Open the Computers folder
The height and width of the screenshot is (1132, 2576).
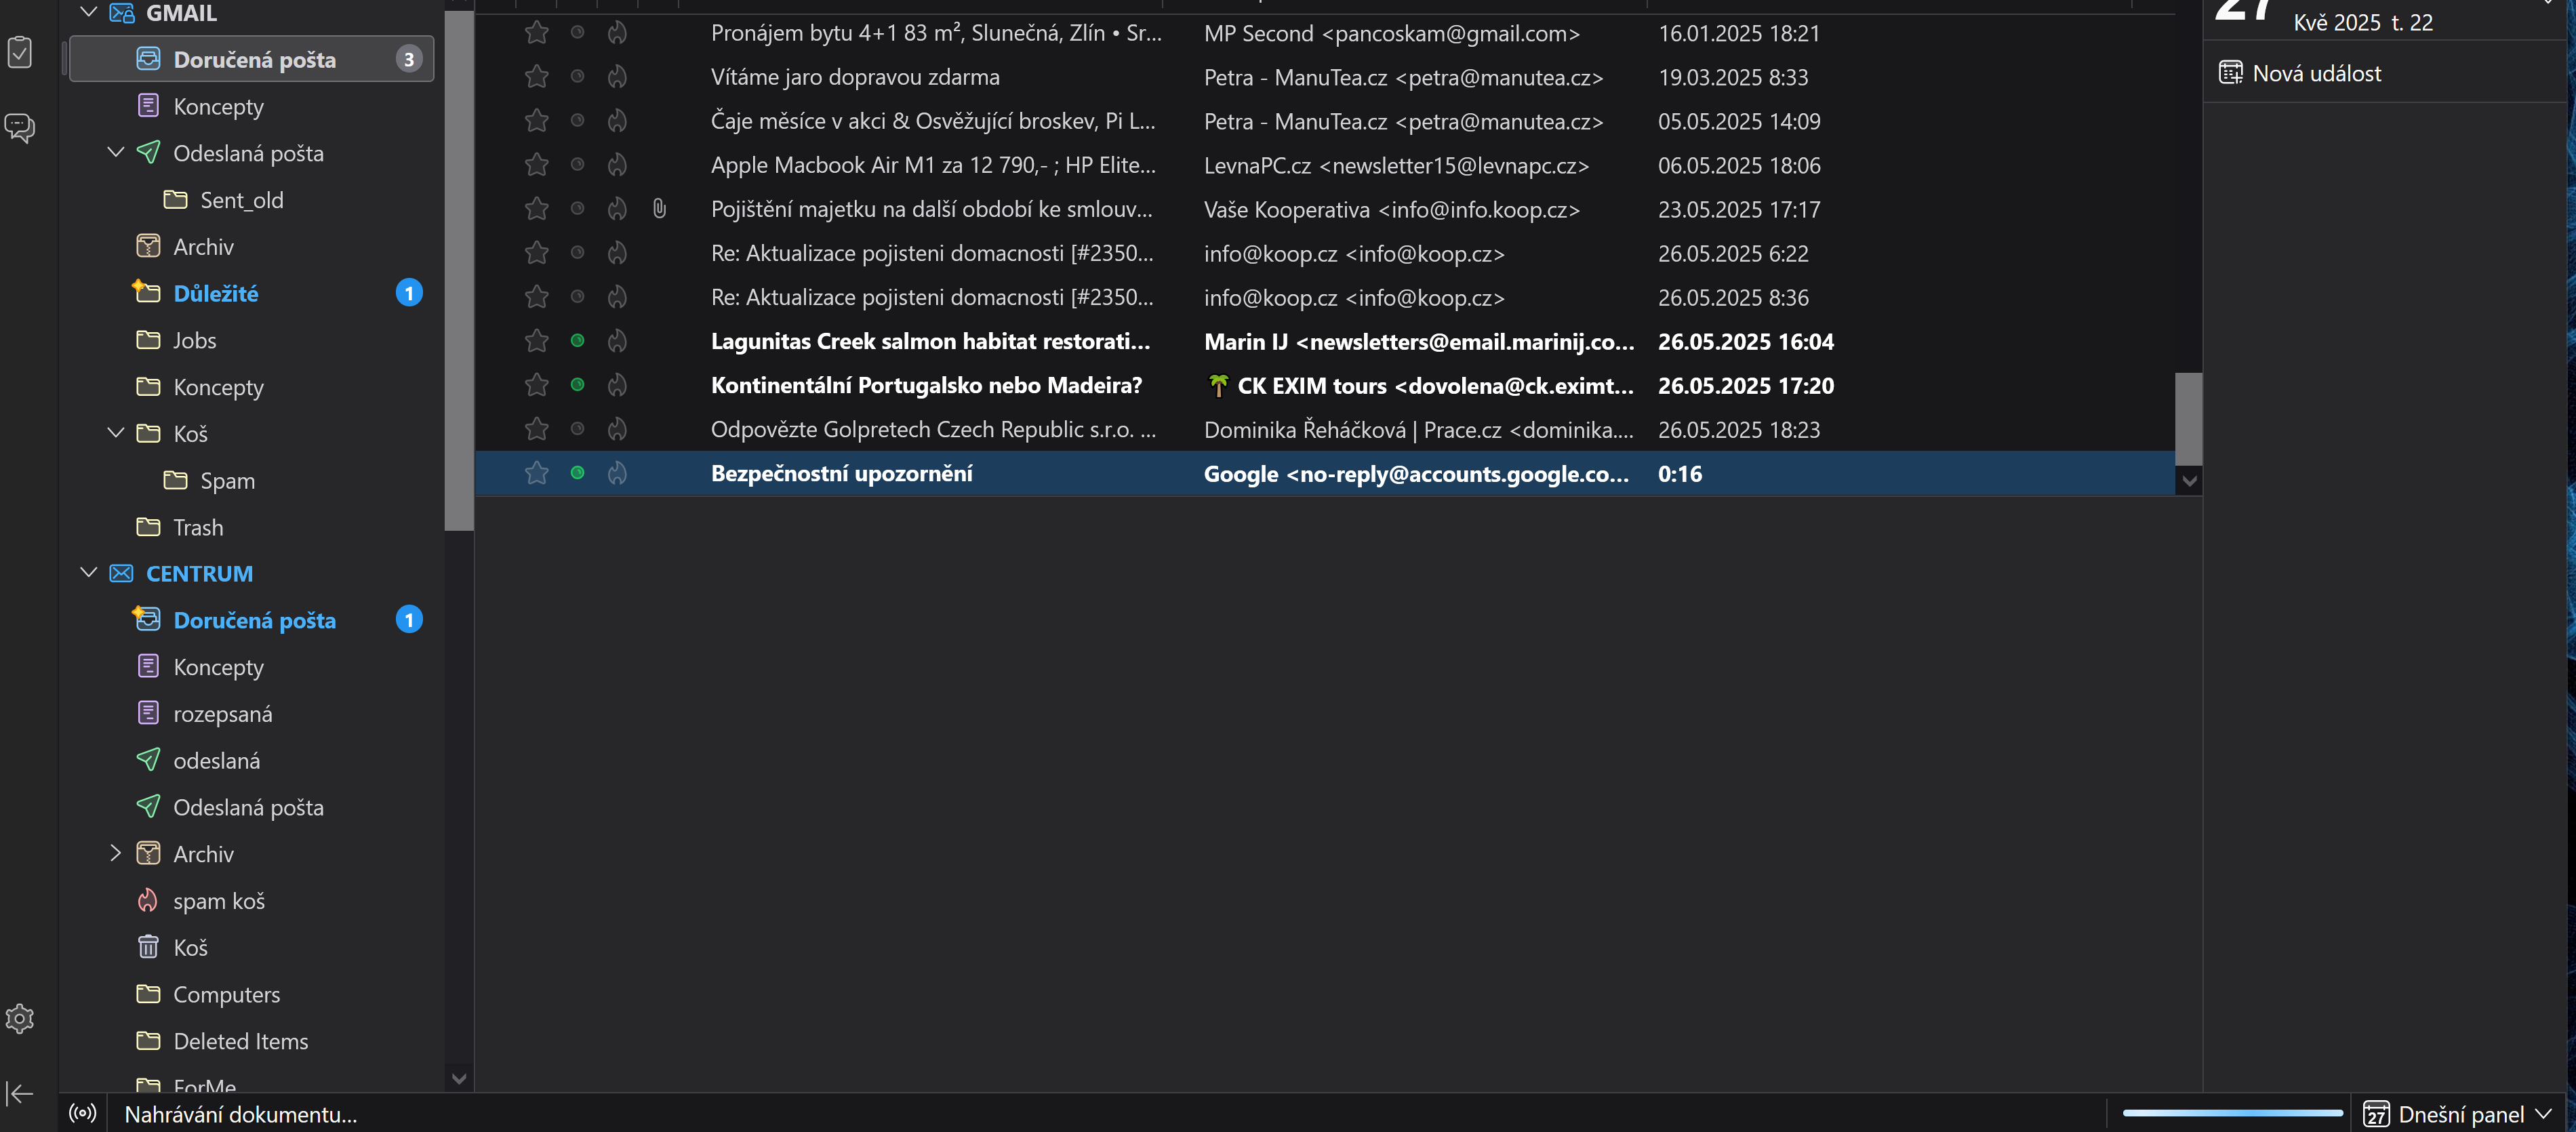click(x=252, y=994)
